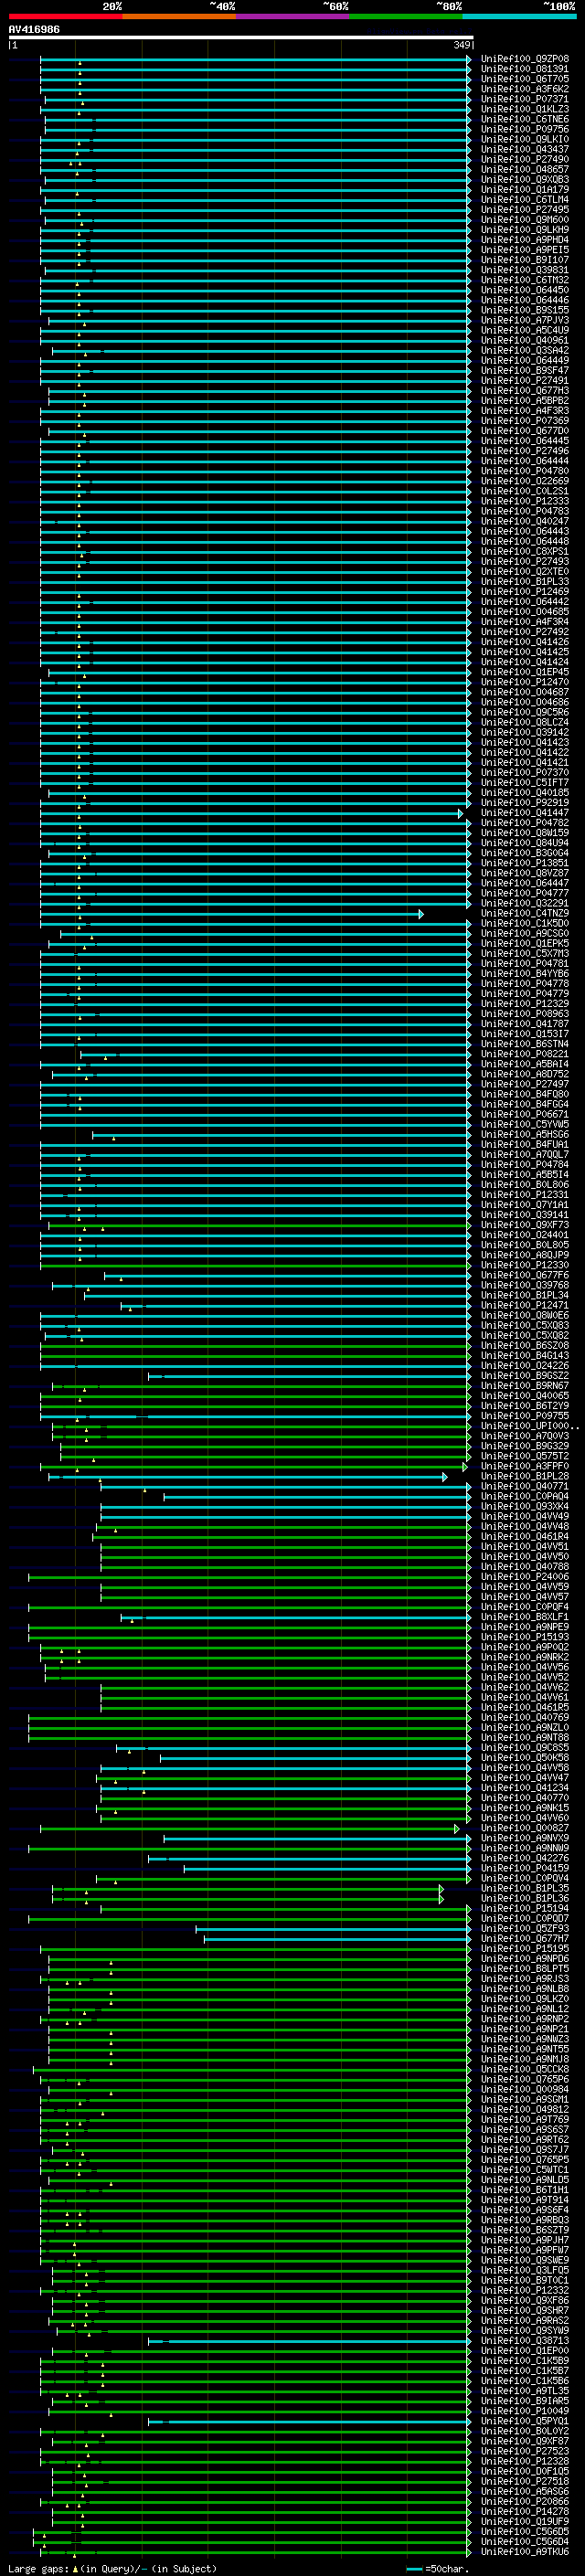Image resolution: width=585 pixels, height=2576 pixels.
Task: Select UniRef100_Q4VV49 label
Action: click(x=525, y=1516)
